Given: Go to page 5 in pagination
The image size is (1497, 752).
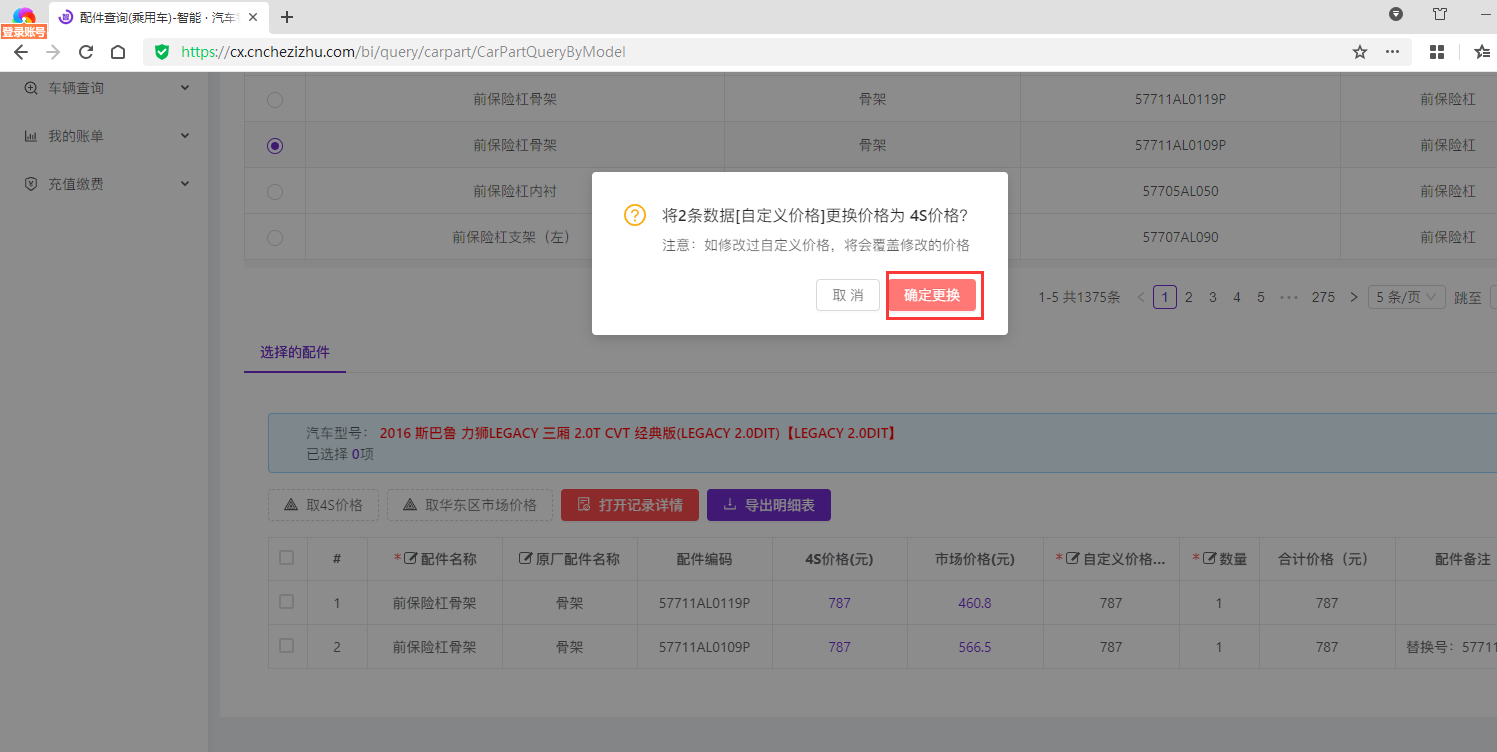Looking at the screenshot, I should coord(1261,297).
